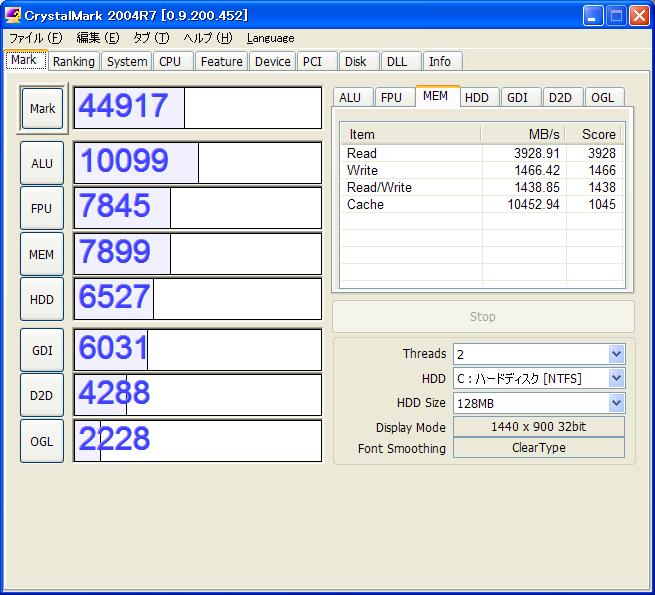The image size is (655, 595).
Task: Select the Cache row in results table
Action: (482, 204)
